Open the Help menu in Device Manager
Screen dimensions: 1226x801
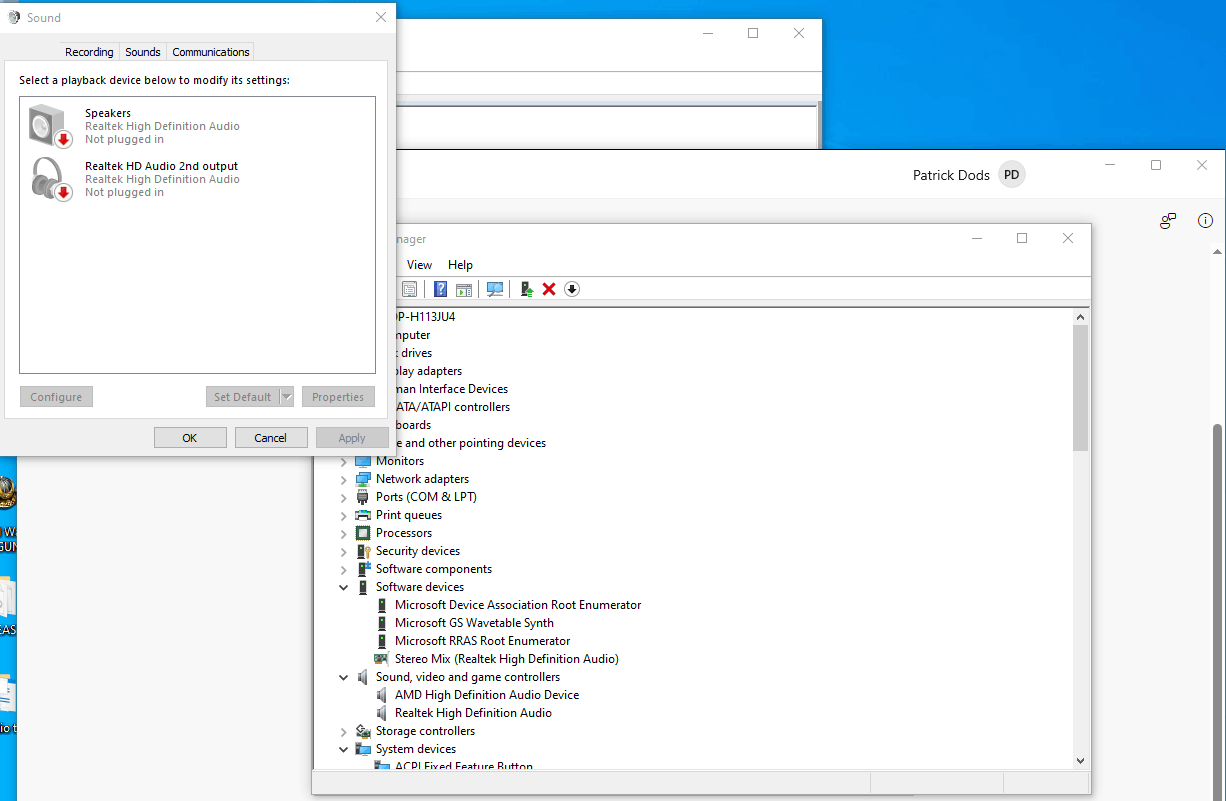point(460,265)
